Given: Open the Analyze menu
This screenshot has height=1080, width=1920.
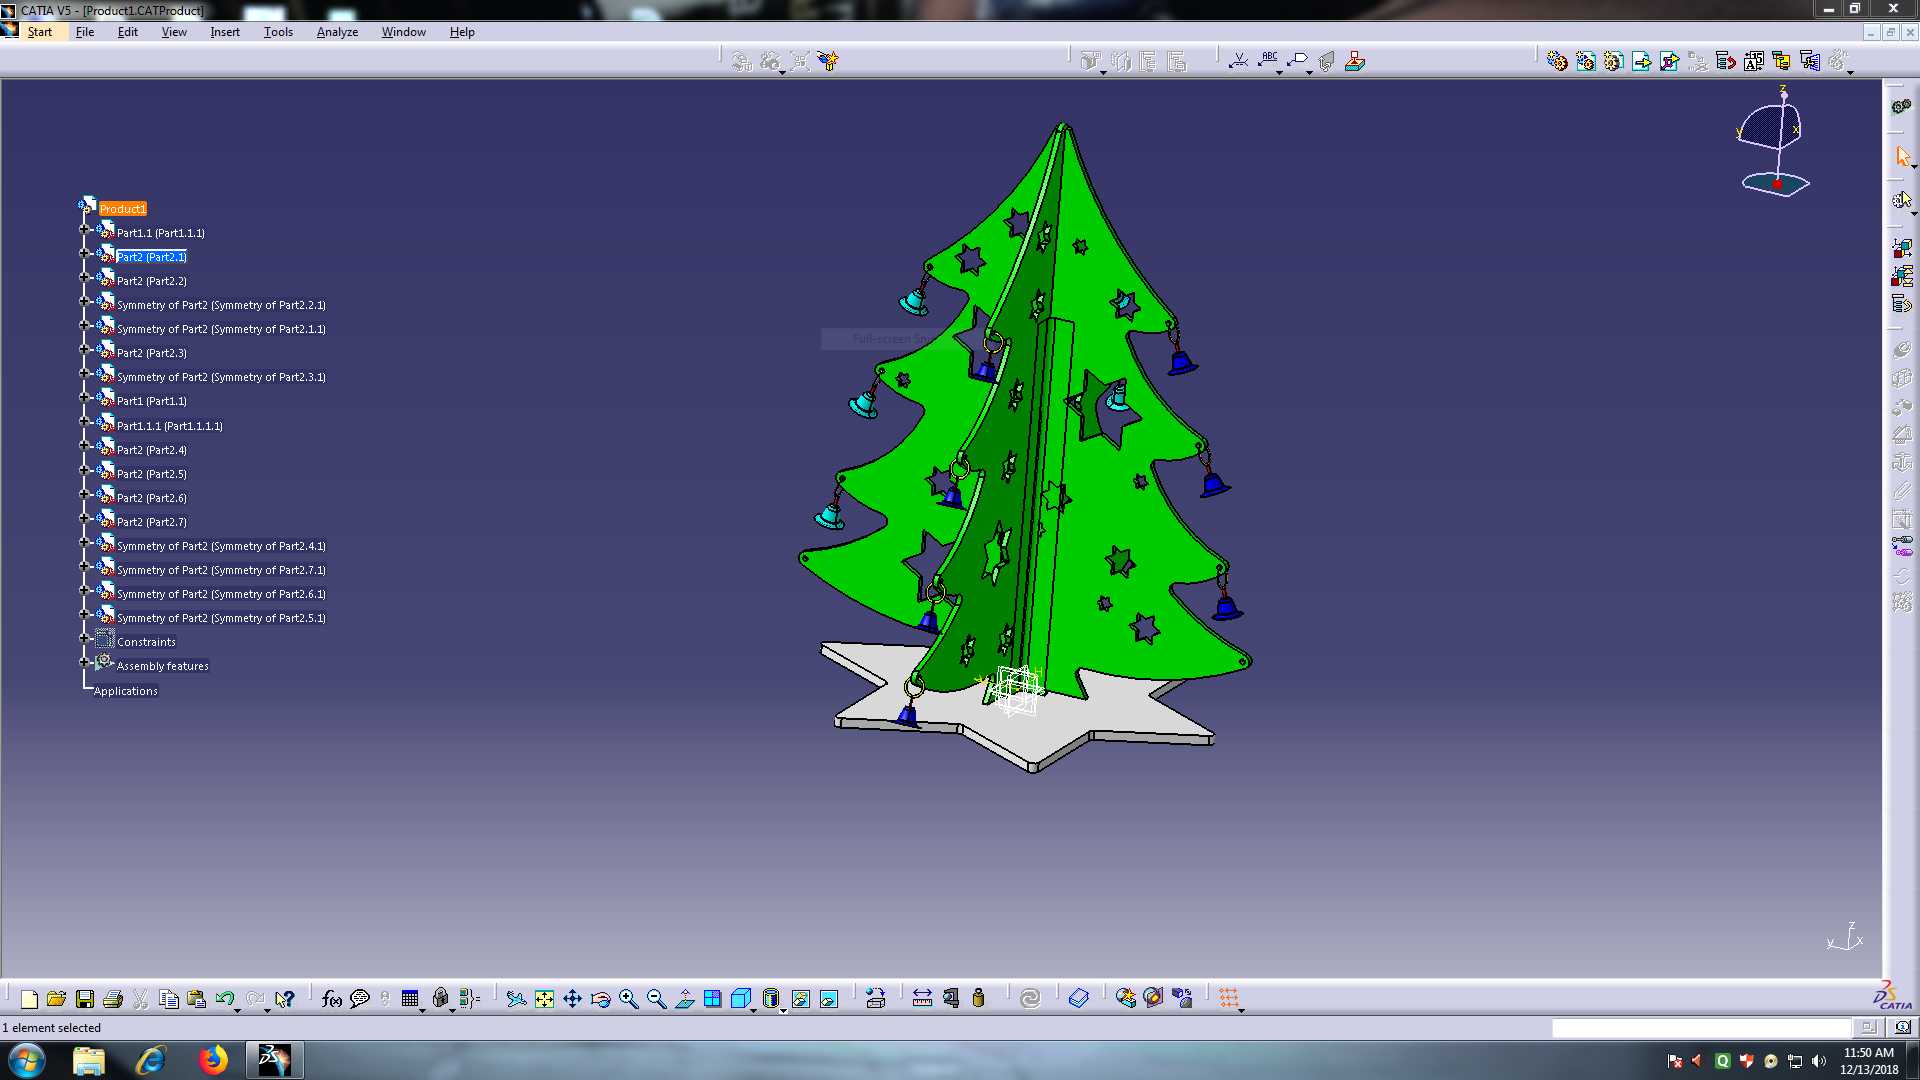Looking at the screenshot, I should click(x=337, y=32).
